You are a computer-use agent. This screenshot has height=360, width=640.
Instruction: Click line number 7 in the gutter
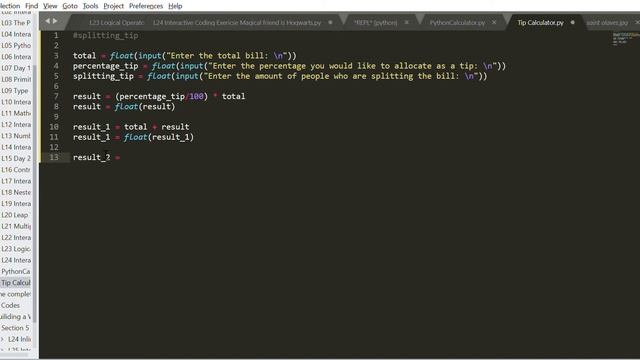[x=56, y=96]
